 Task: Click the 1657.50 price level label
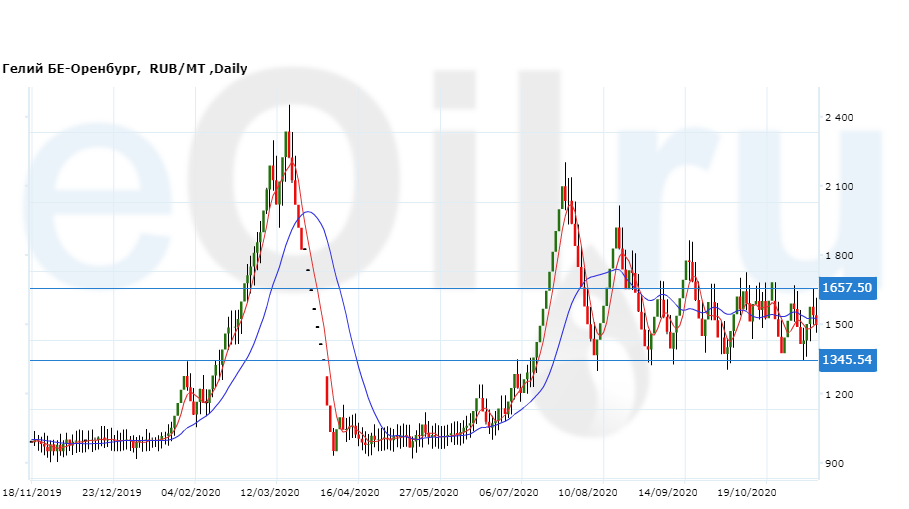847,288
